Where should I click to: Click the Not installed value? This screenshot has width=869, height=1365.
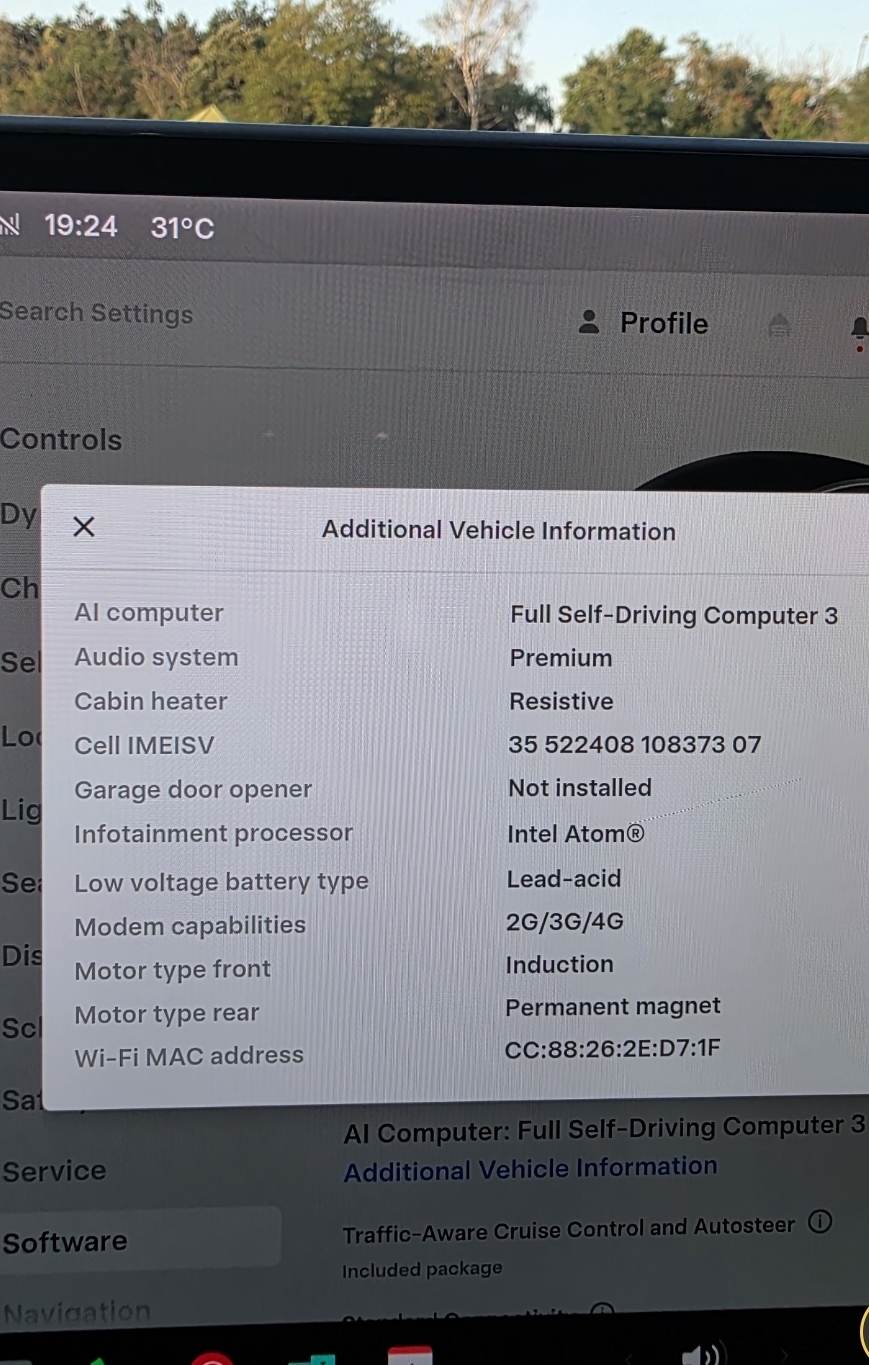(x=580, y=788)
